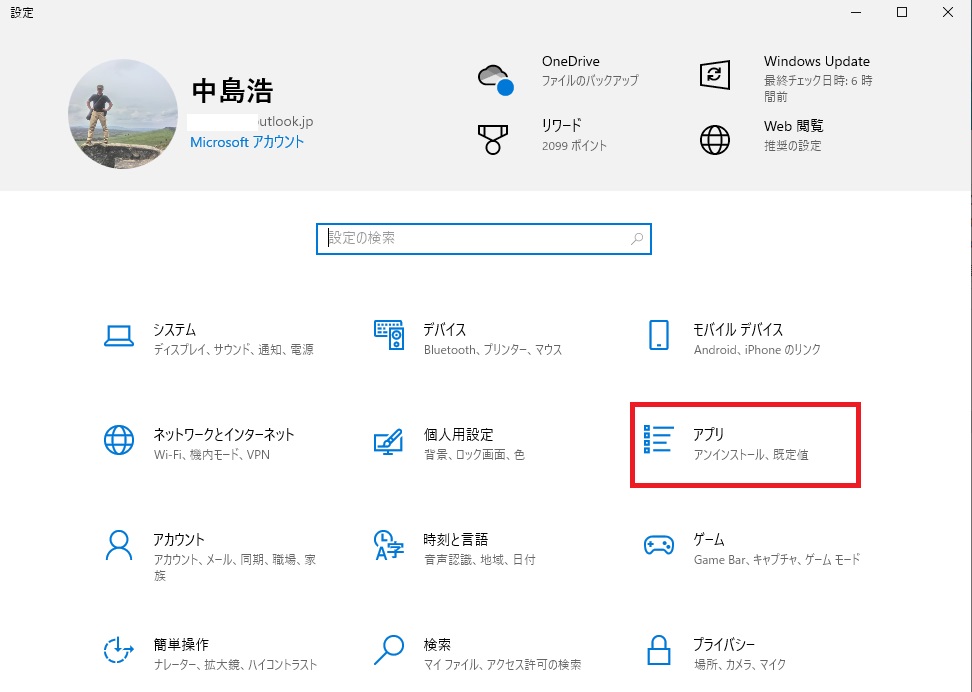Image resolution: width=972 pixels, height=692 pixels.
Task: Open the Microsoft アカウント link
Action: point(247,142)
